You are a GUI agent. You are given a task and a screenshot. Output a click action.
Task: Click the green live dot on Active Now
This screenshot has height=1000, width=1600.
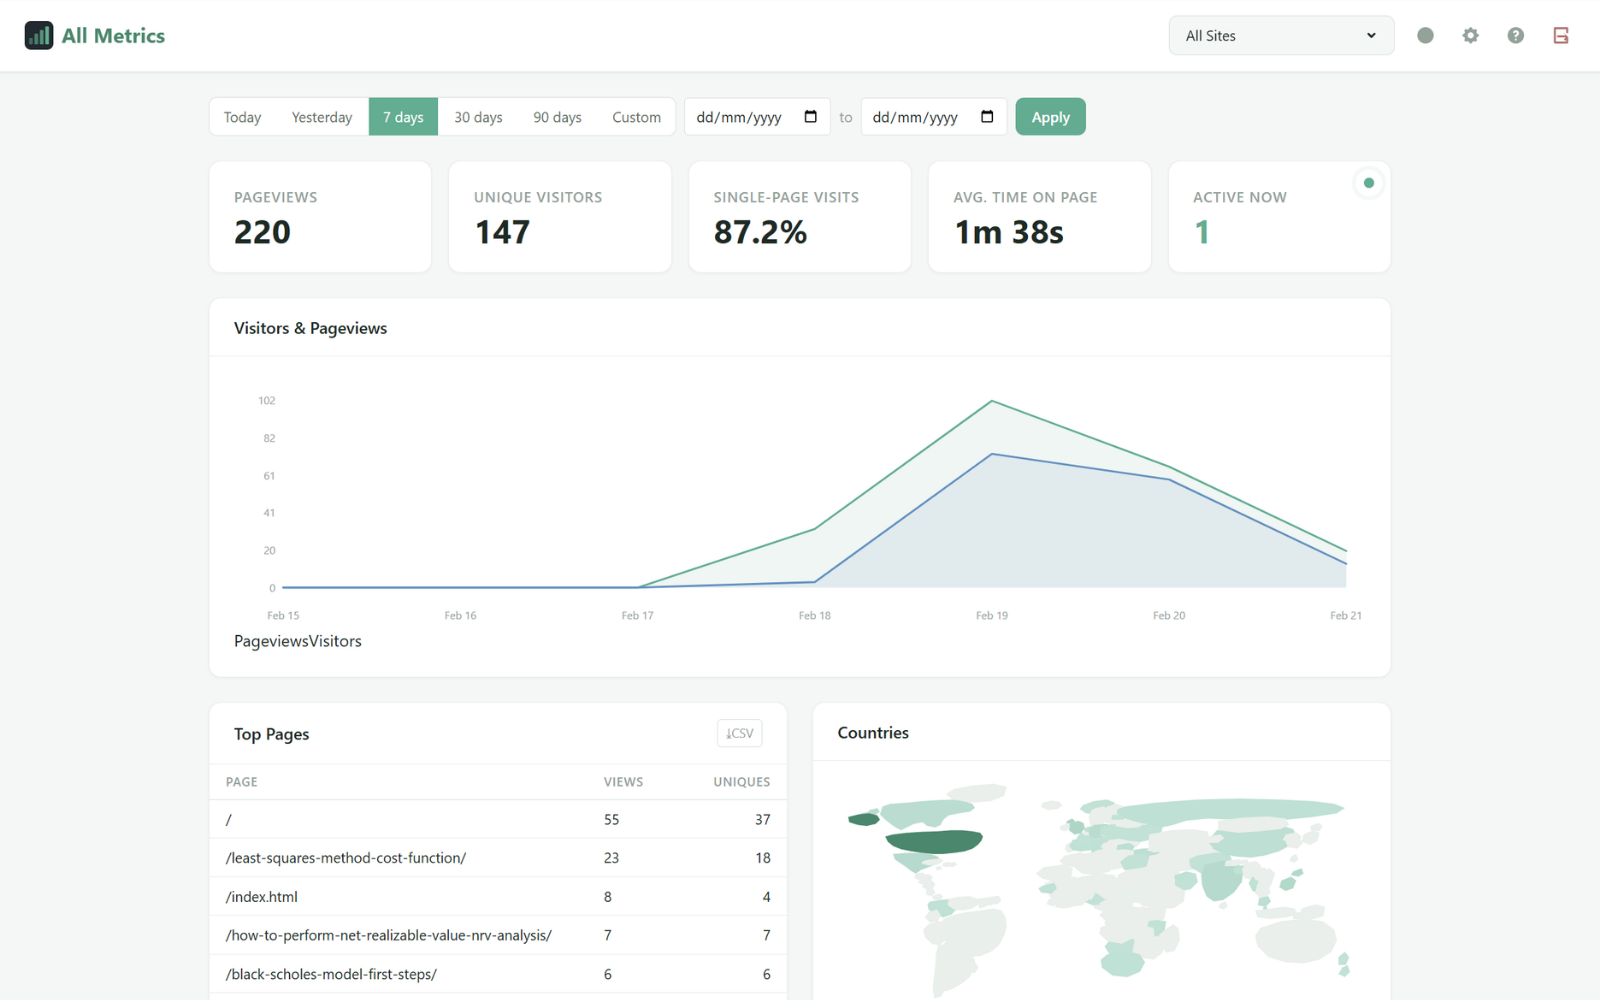pos(1369,183)
